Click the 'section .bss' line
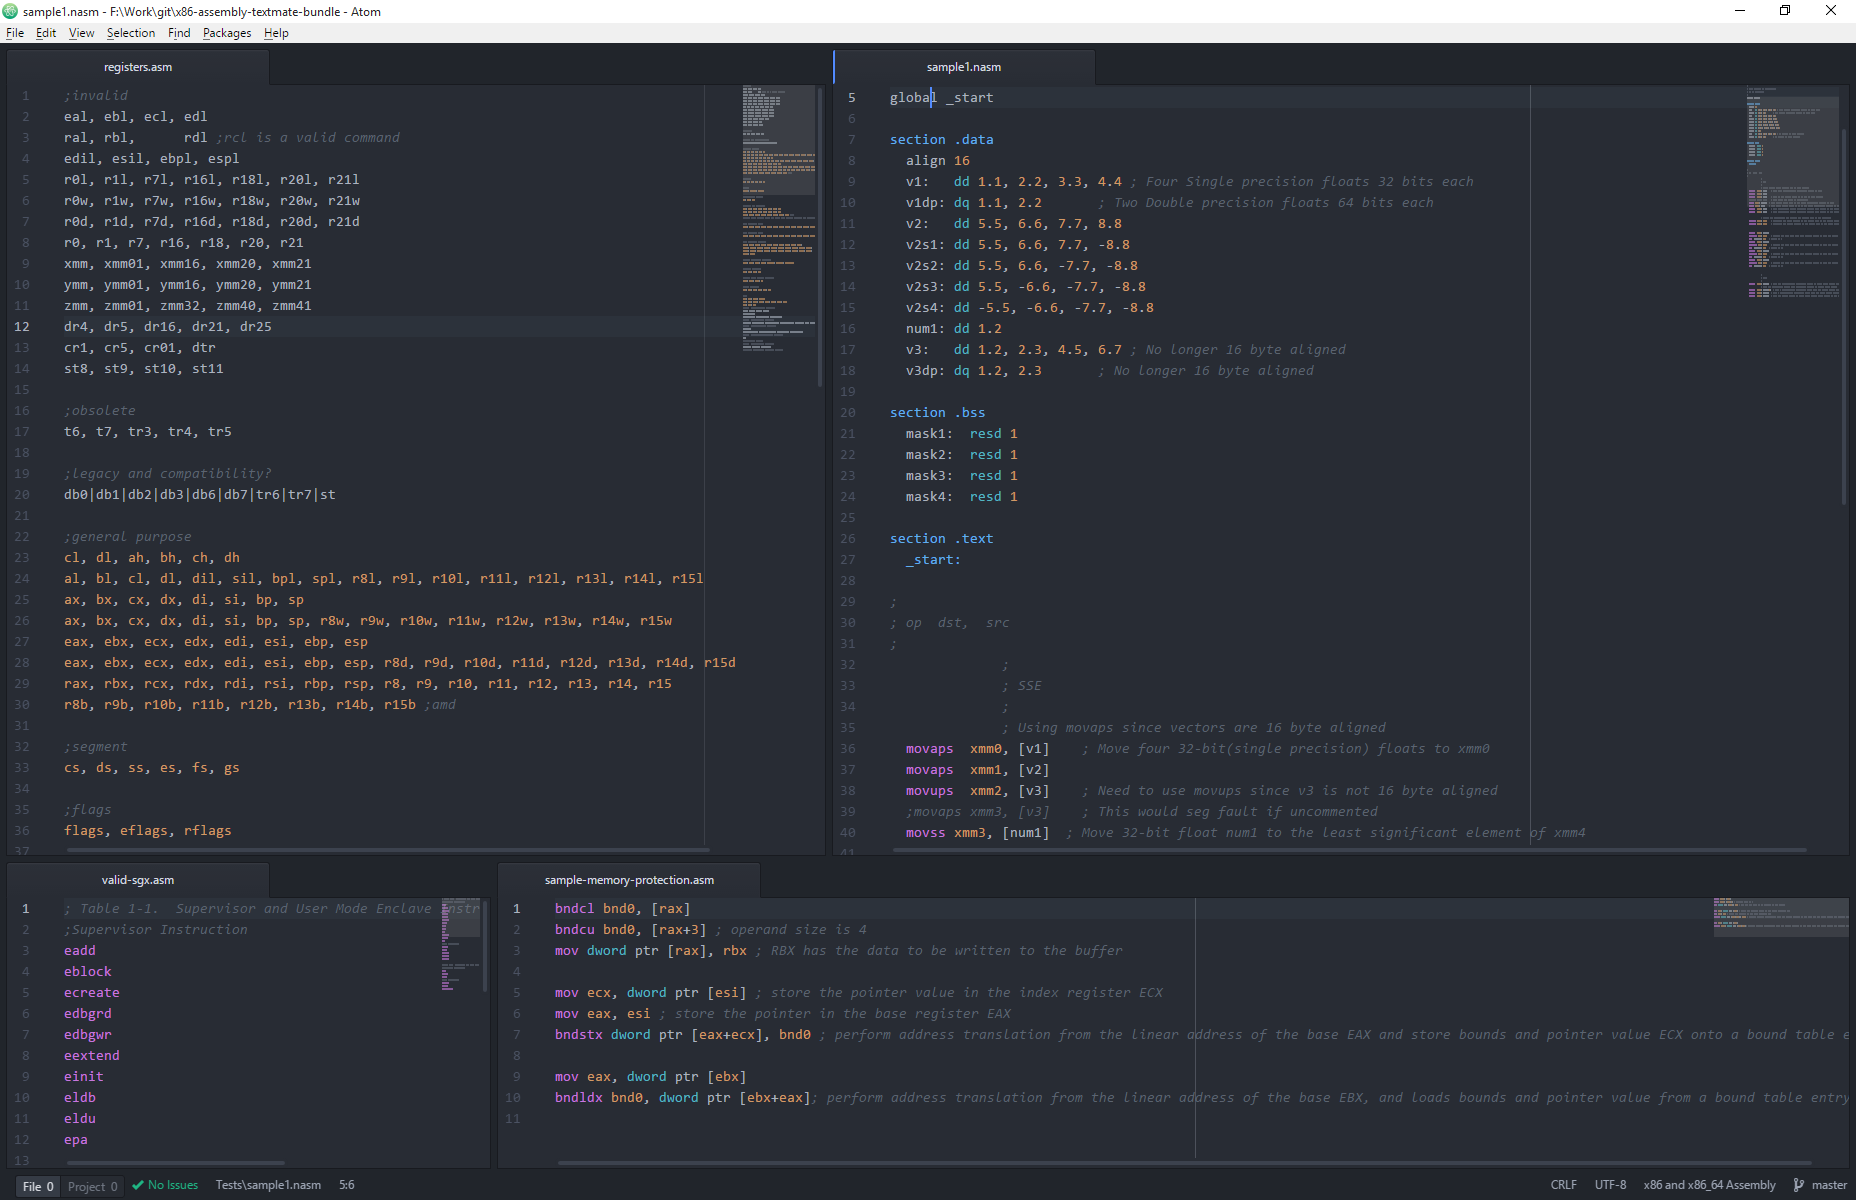The image size is (1856, 1200). click(938, 413)
